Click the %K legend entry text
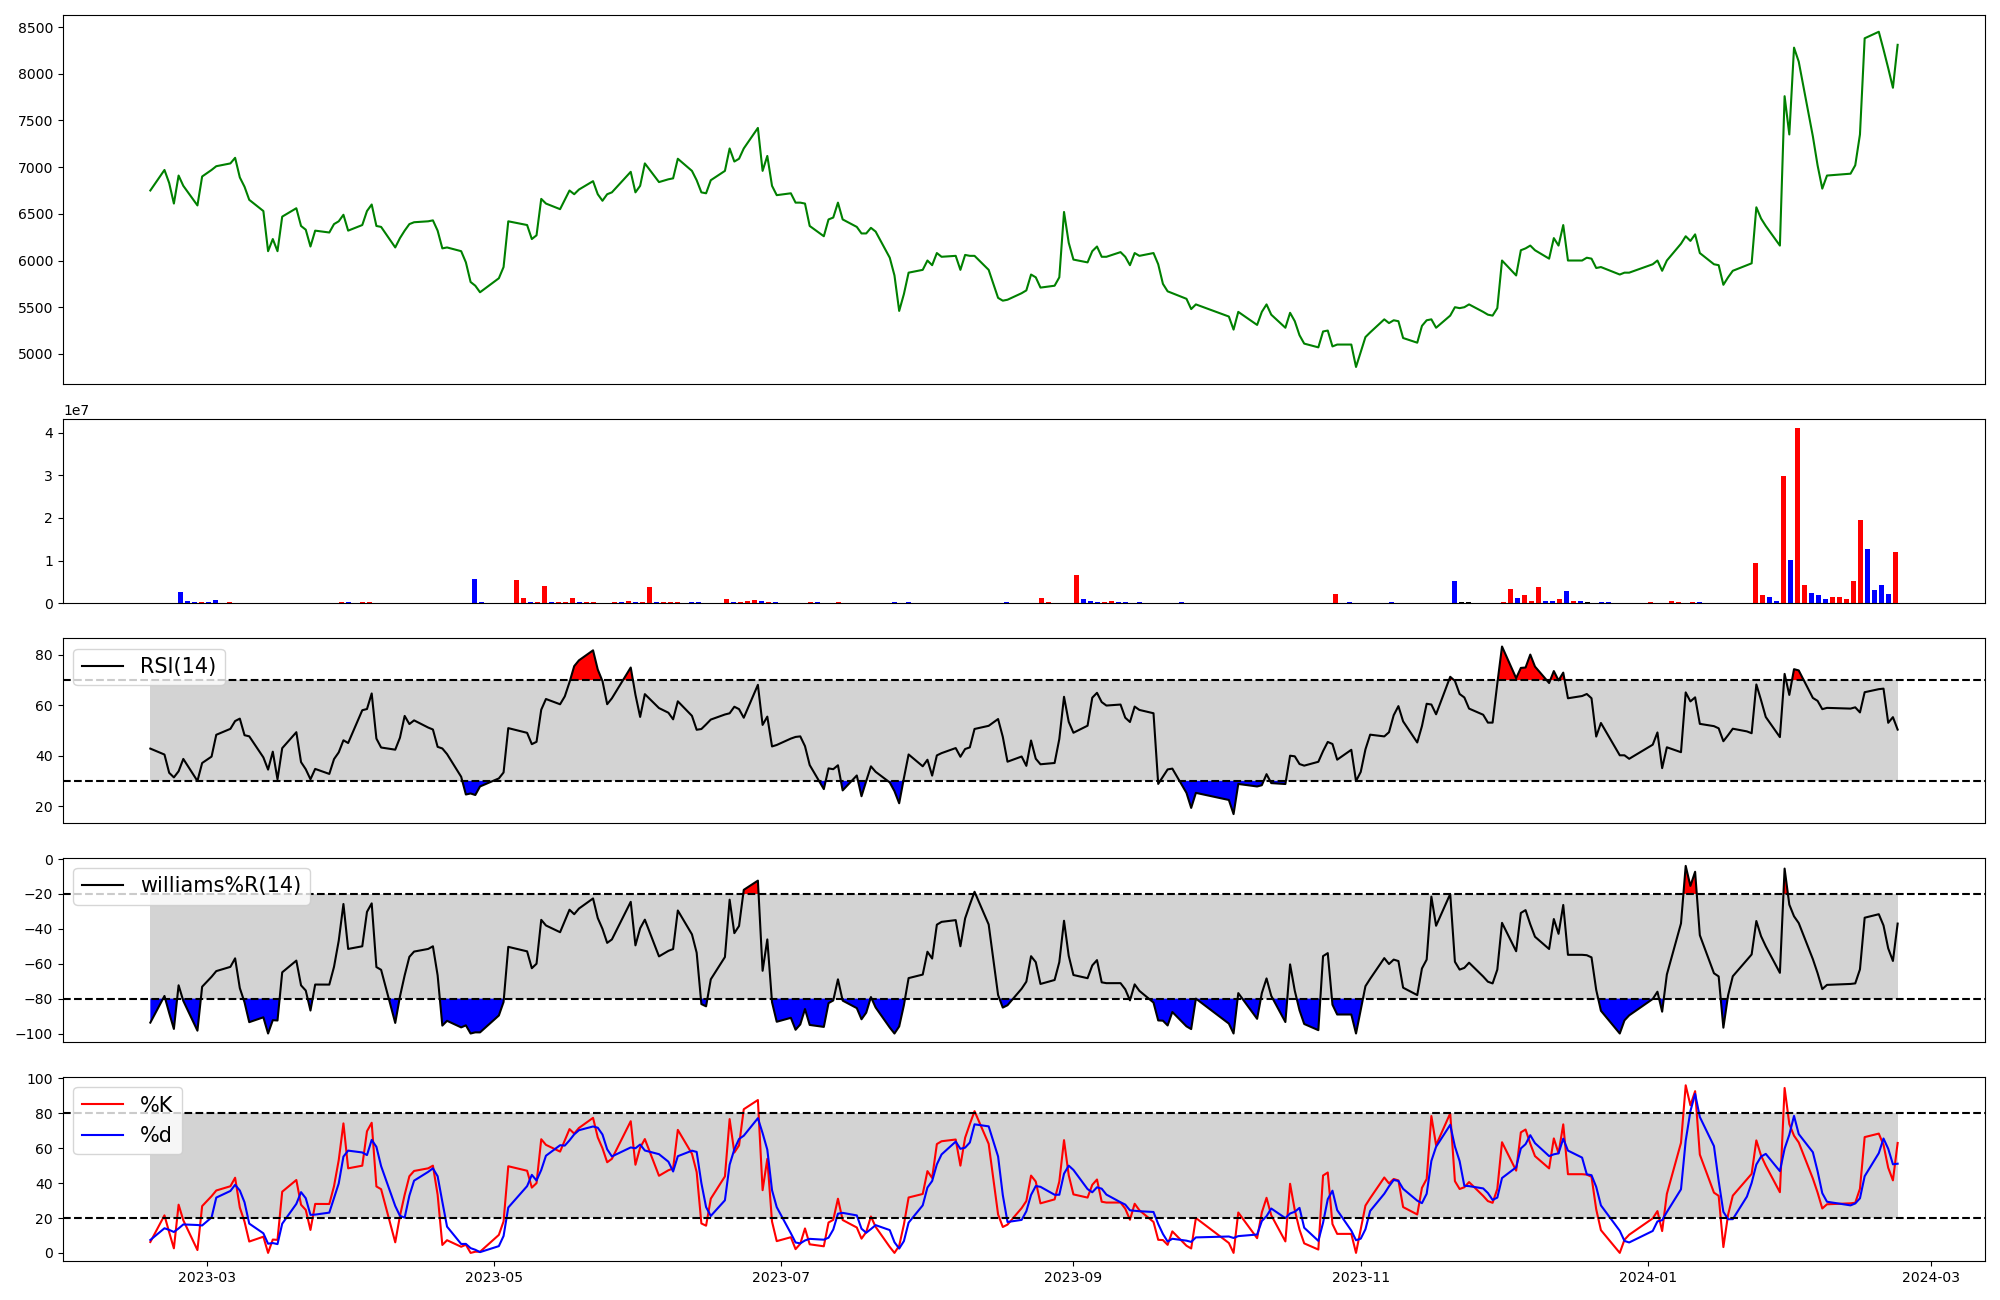Viewport: 2000px width, 1300px height. [156, 1105]
